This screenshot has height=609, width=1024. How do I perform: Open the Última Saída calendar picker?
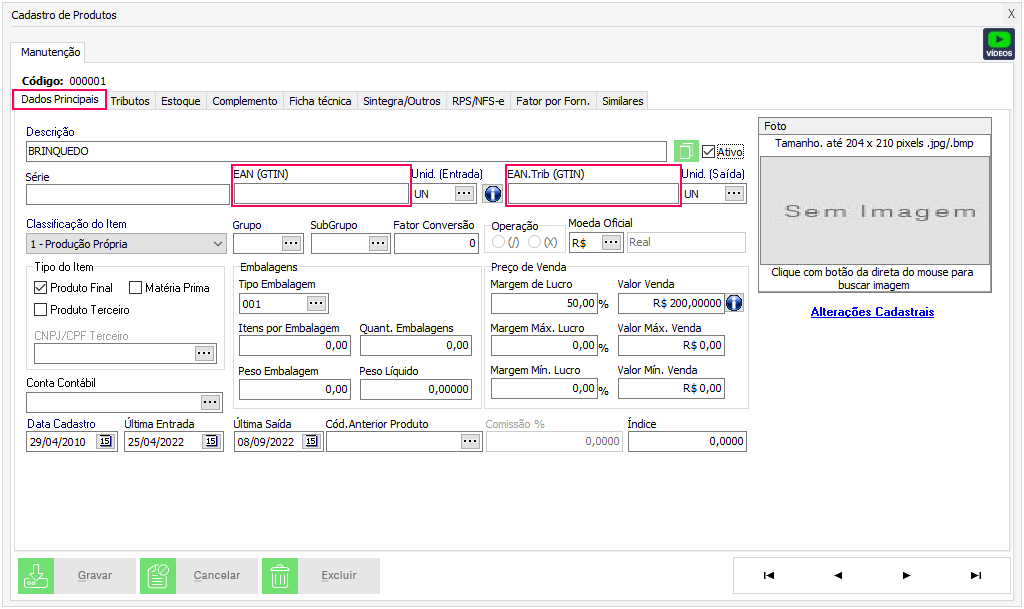311,441
